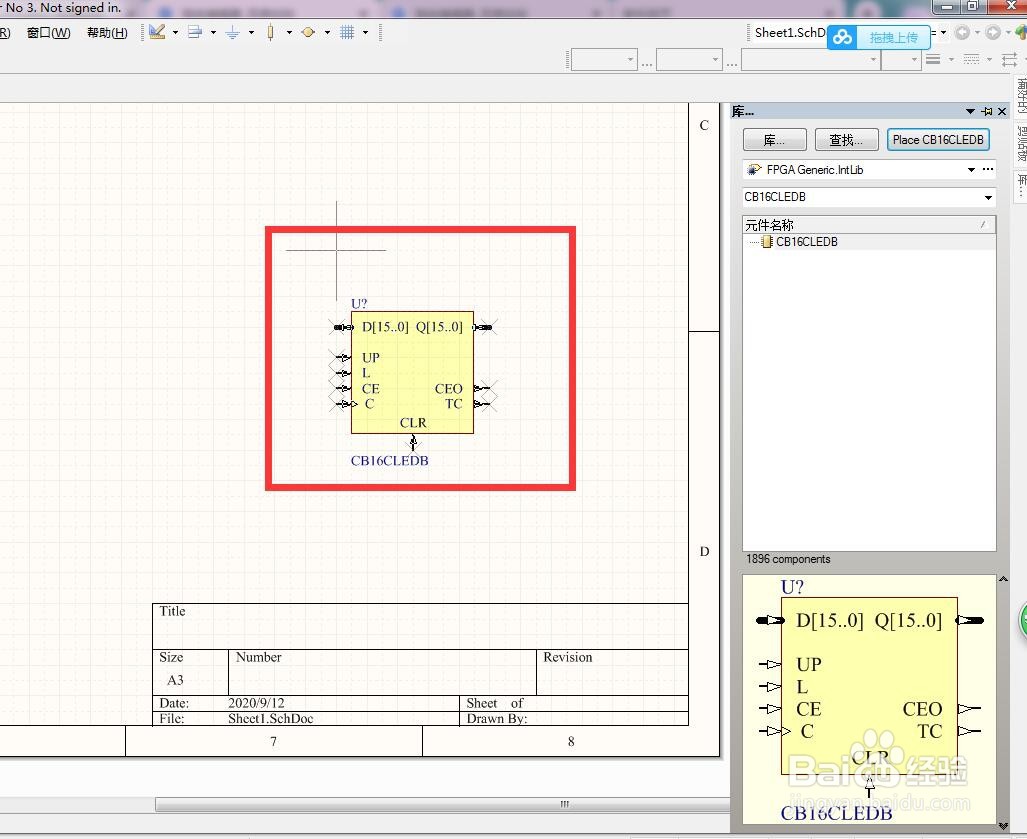The image size is (1027, 839).
Task: Click the U? designator on the schematic
Action: tap(359, 303)
